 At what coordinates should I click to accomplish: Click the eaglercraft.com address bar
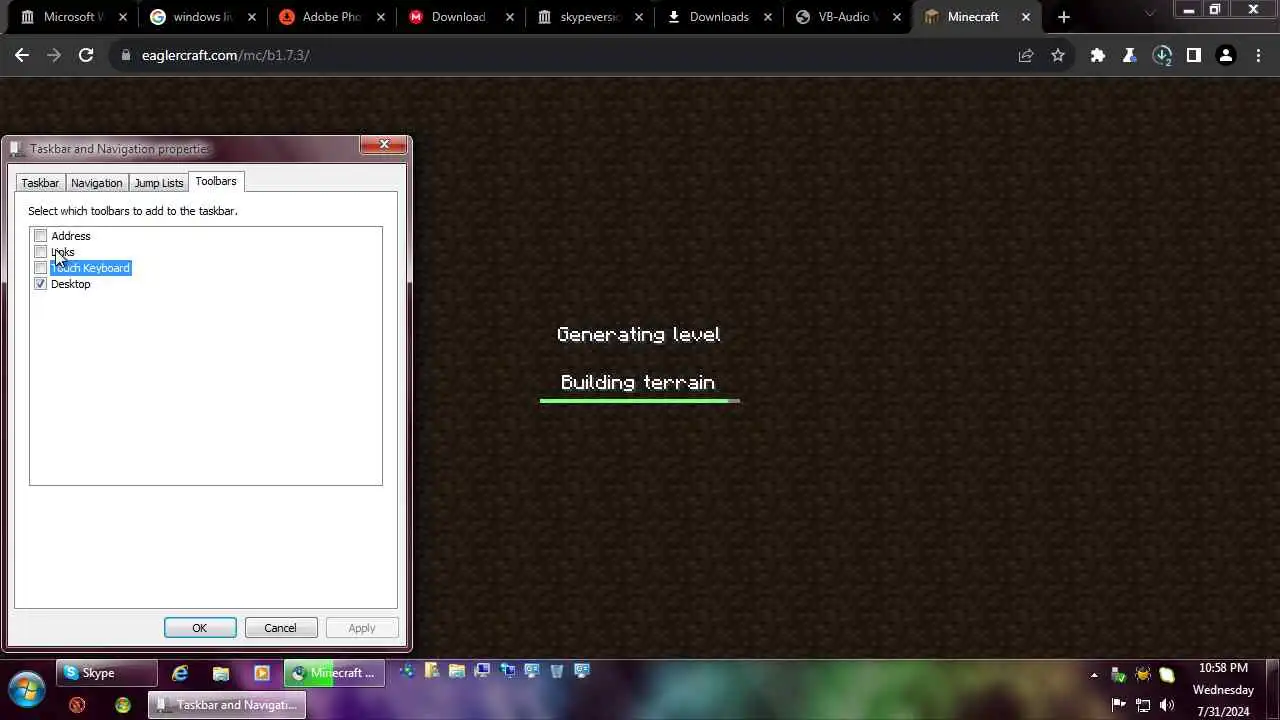(x=560, y=56)
